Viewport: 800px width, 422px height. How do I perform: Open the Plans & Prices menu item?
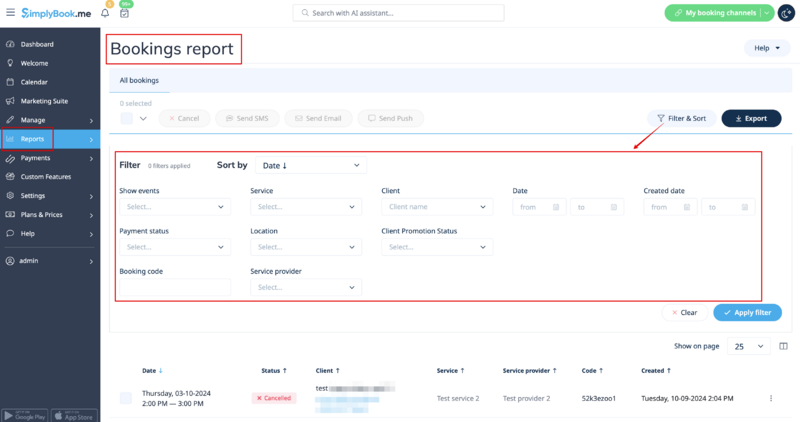[x=50, y=214]
